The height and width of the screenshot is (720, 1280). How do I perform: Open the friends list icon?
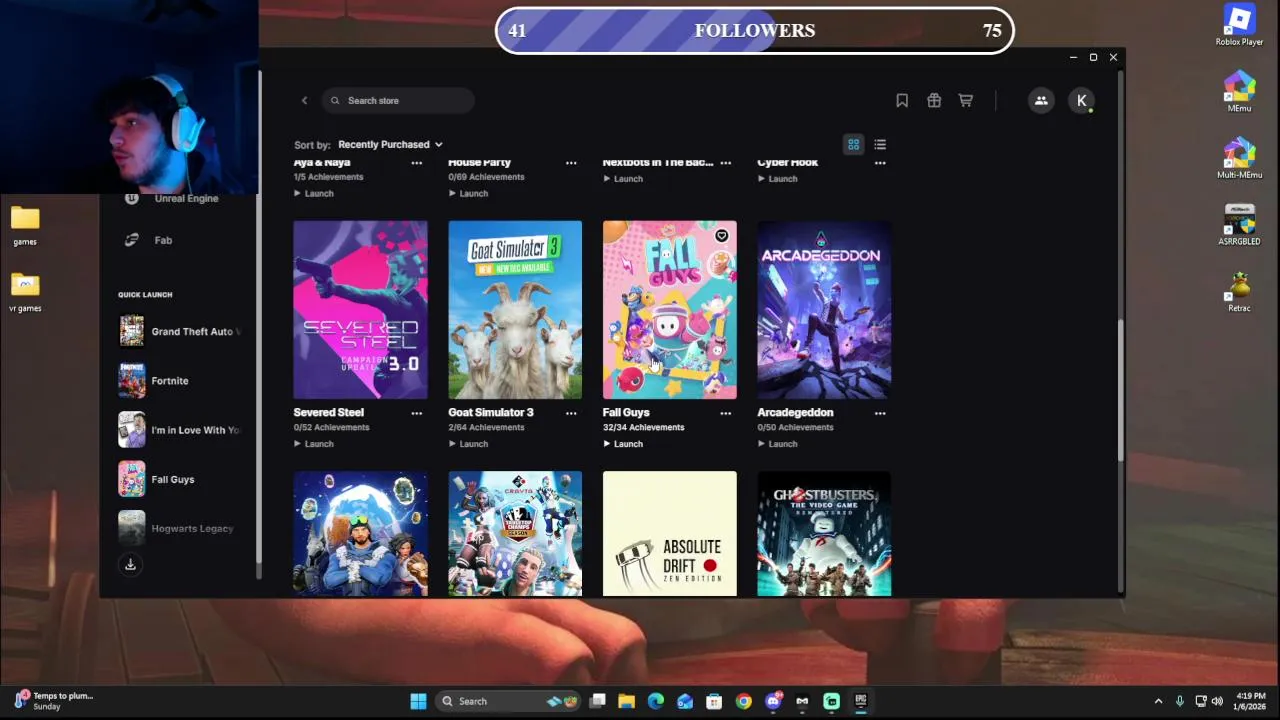pos(1041,100)
